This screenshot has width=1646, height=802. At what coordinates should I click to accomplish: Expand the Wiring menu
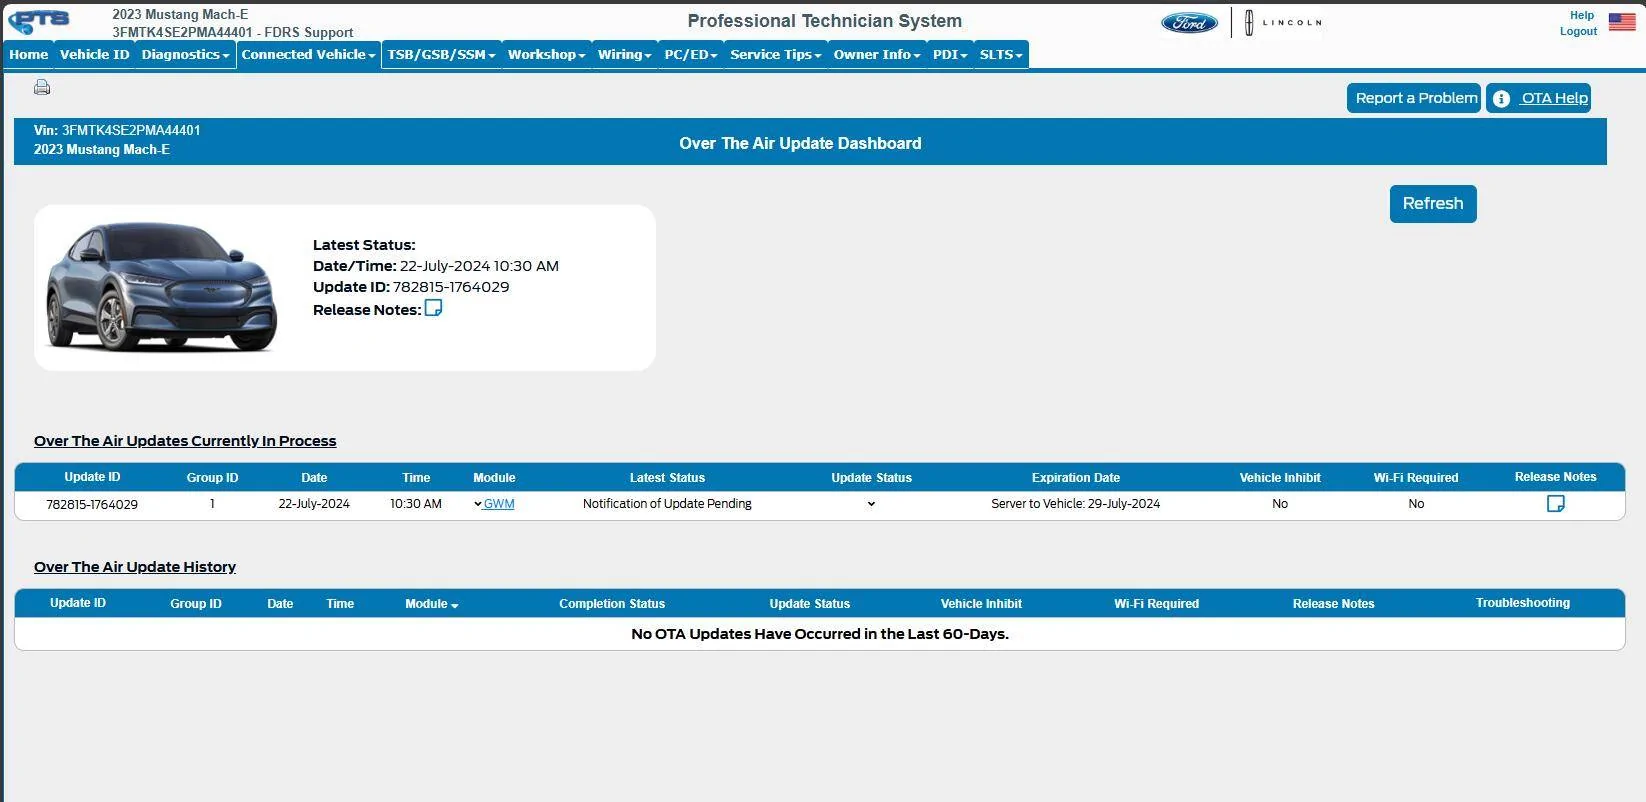pyautogui.click(x=624, y=54)
